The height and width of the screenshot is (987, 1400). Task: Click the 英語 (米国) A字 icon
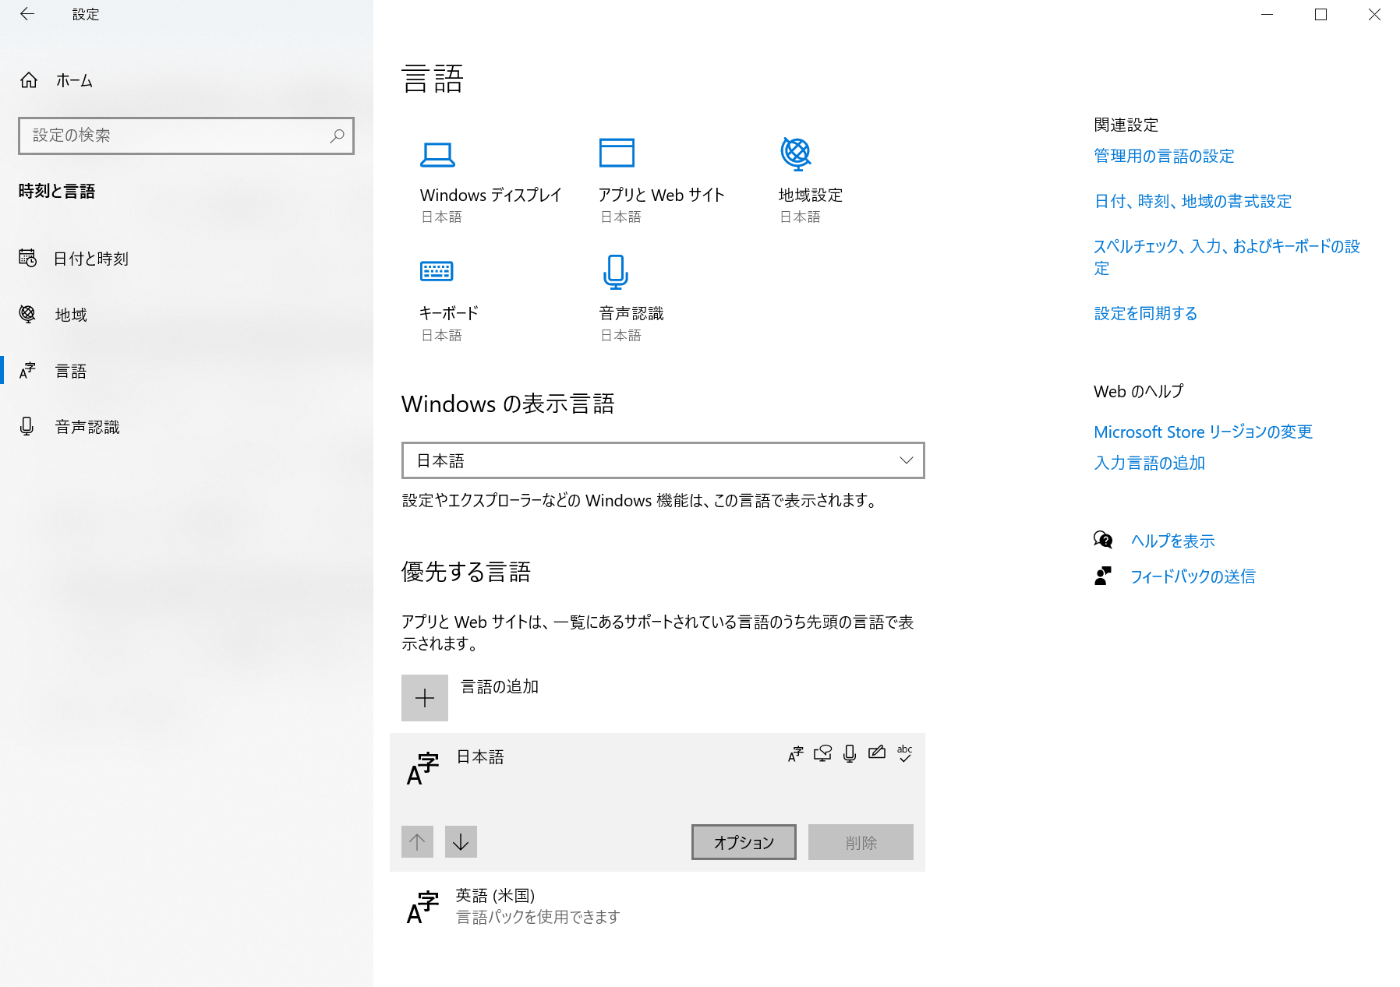pyautogui.click(x=423, y=907)
